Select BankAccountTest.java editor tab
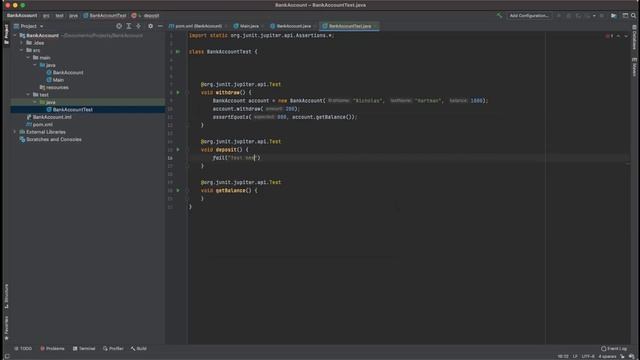The image size is (640, 360). (350, 26)
